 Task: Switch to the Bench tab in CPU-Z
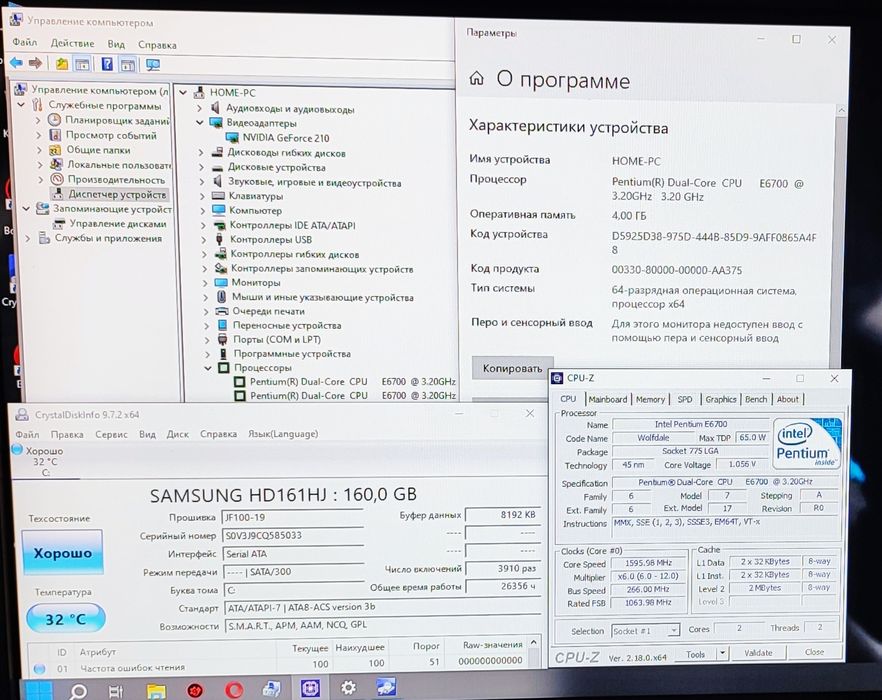click(756, 399)
